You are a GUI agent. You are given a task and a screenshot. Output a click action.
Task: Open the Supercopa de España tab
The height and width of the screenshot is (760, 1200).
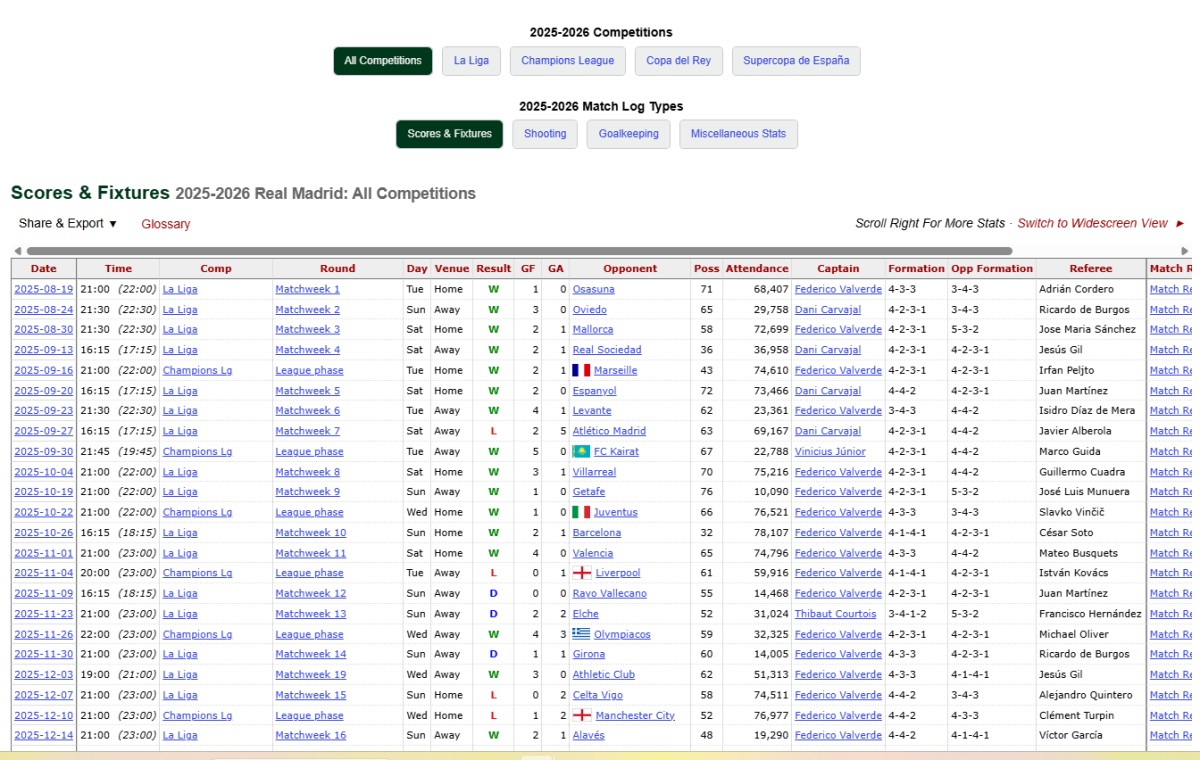[796, 61]
